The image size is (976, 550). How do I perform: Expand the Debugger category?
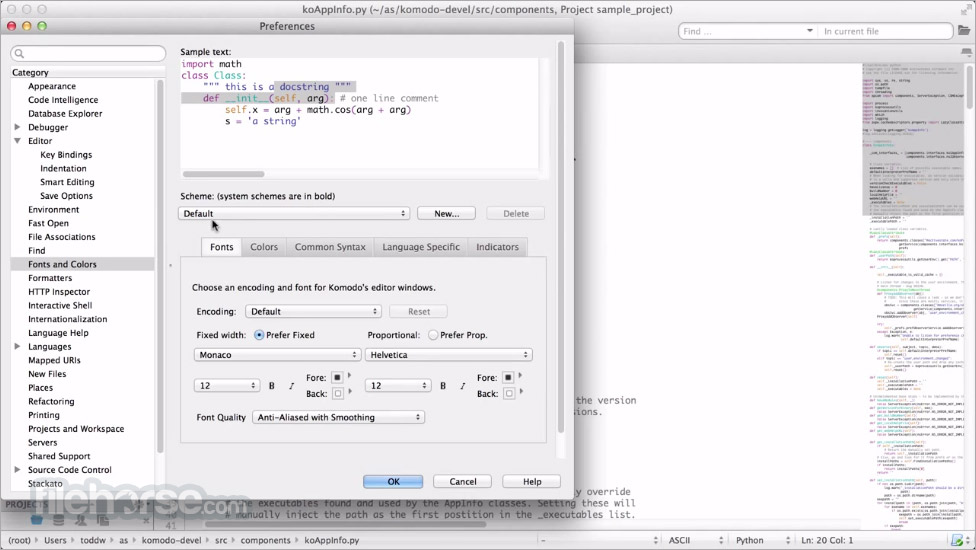[x=17, y=127]
